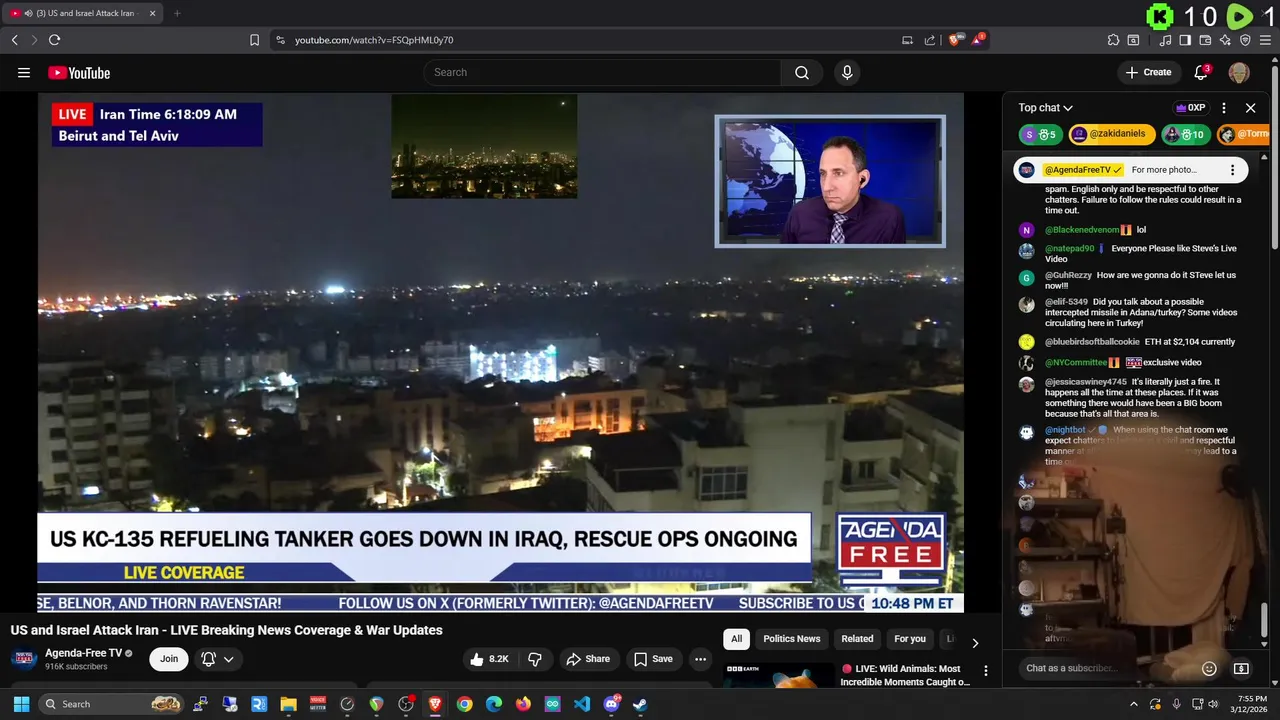Share page using address bar share icon

point(930,40)
